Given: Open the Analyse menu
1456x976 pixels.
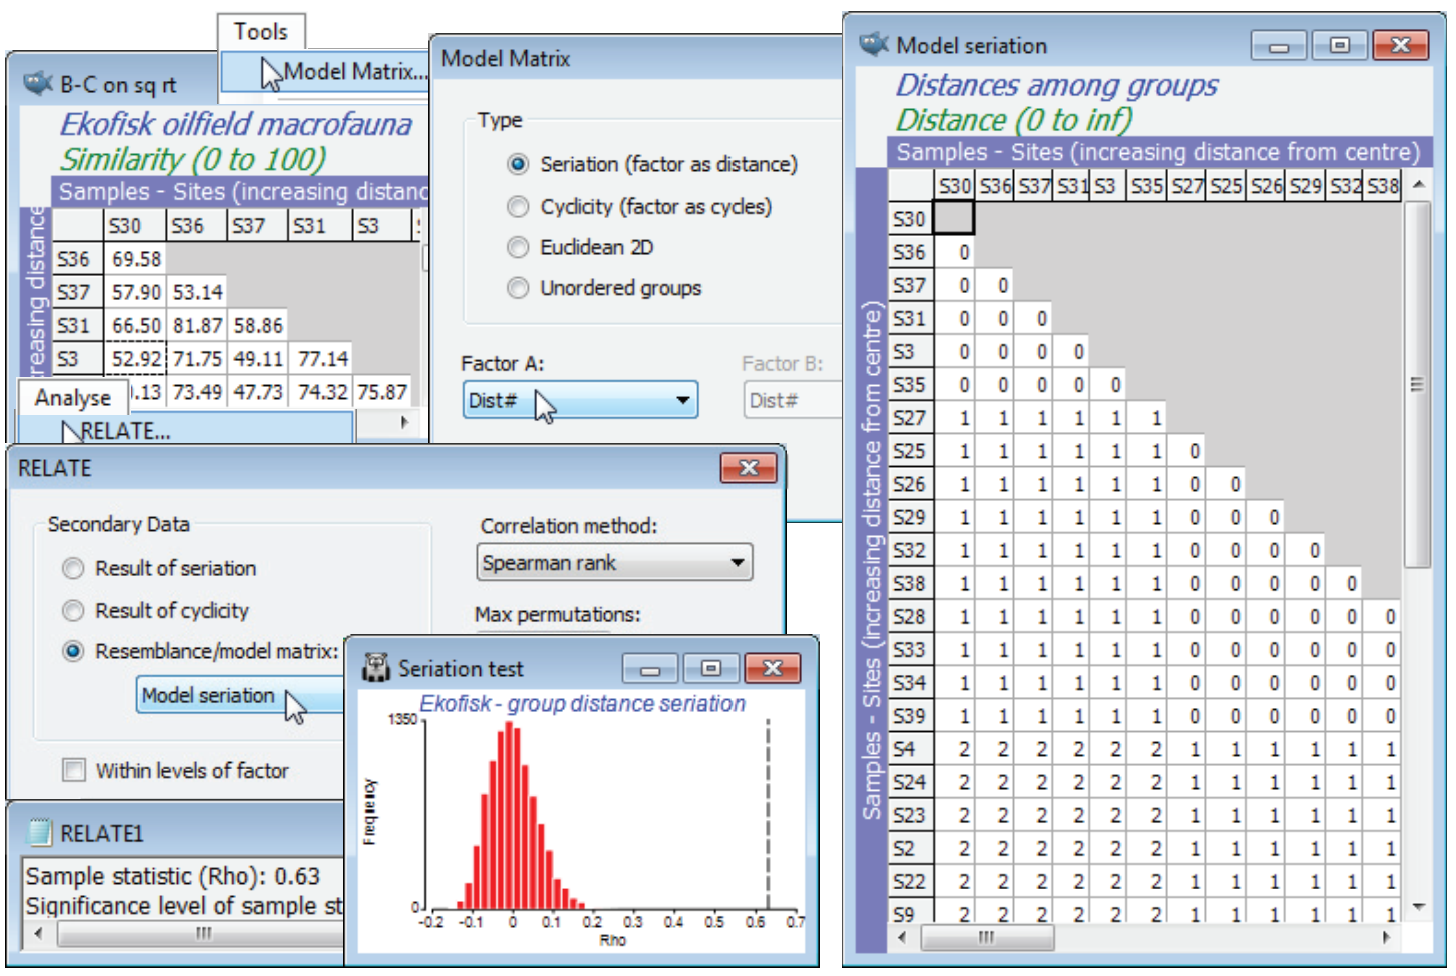Looking at the screenshot, I should (x=73, y=397).
